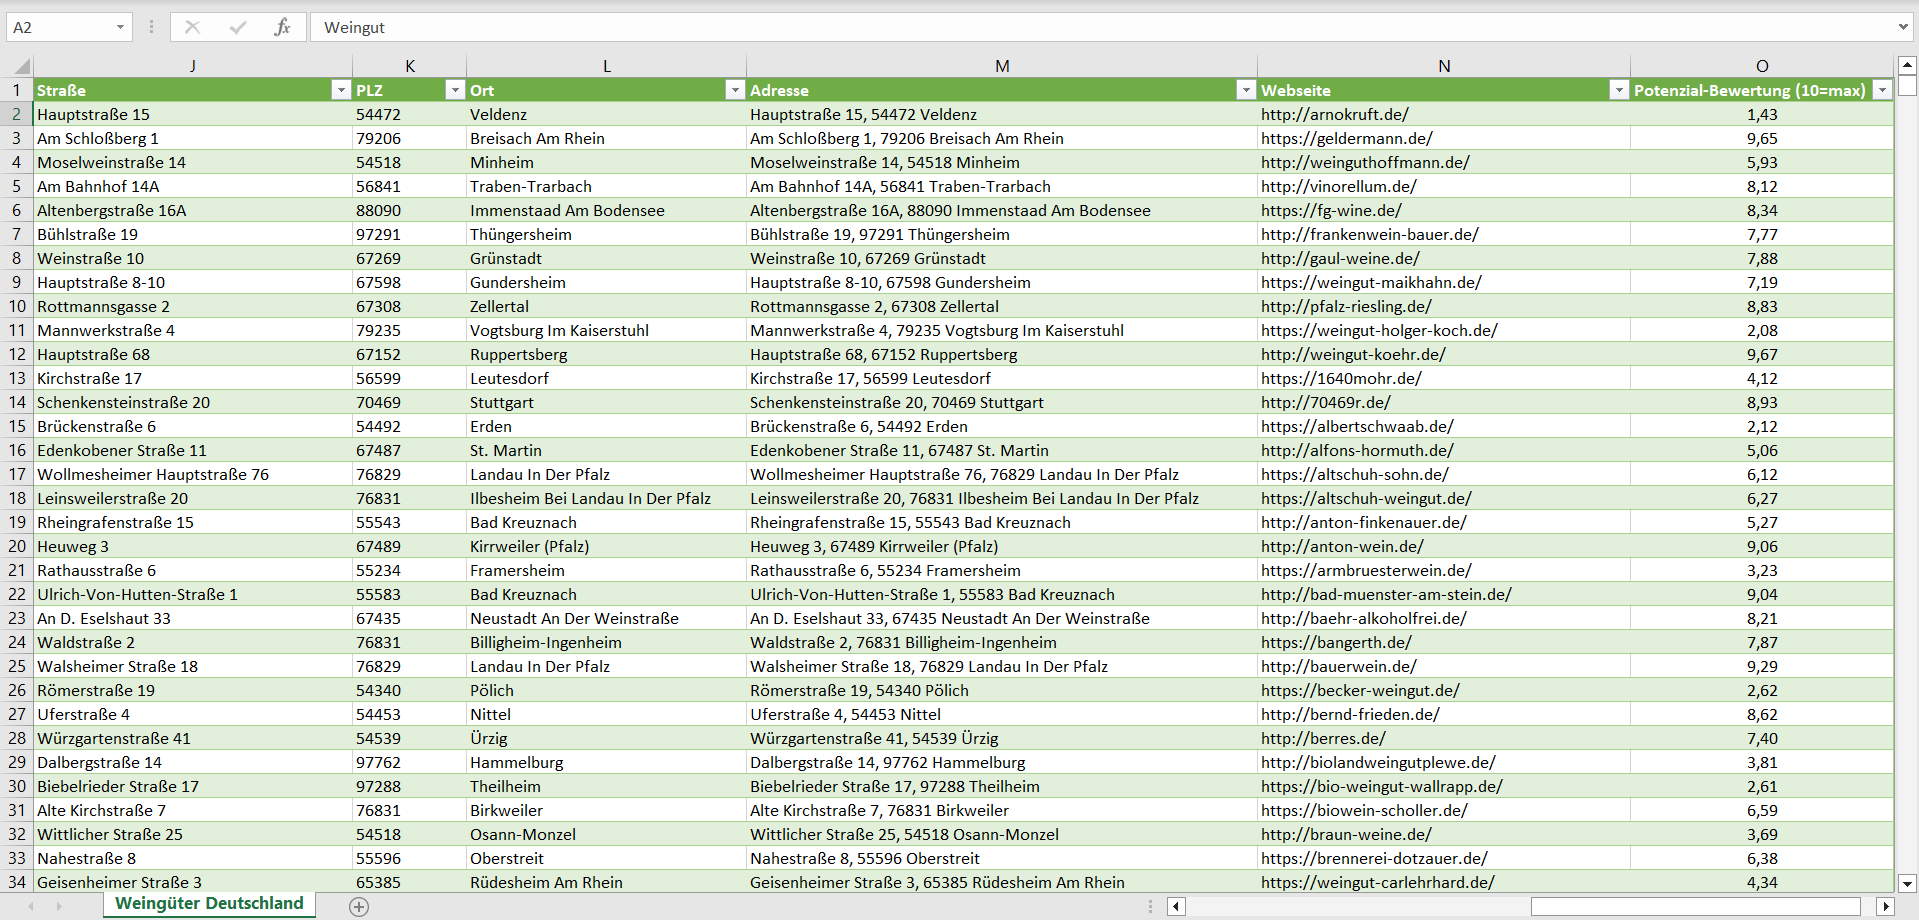The height and width of the screenshot is (920, 1919).
Task: Open the Adresse column filter dropdown
Action: click(1245, 90)
